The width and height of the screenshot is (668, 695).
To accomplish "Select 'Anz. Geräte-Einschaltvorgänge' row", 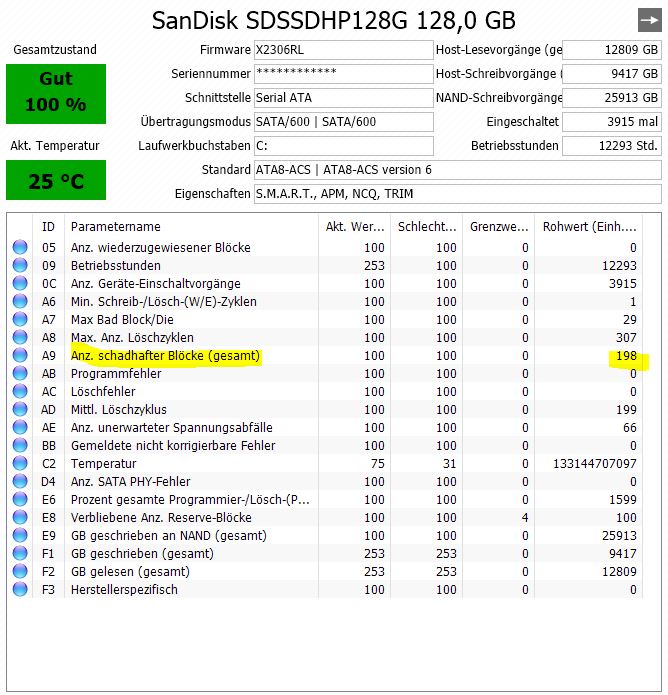I will [324, 283].
